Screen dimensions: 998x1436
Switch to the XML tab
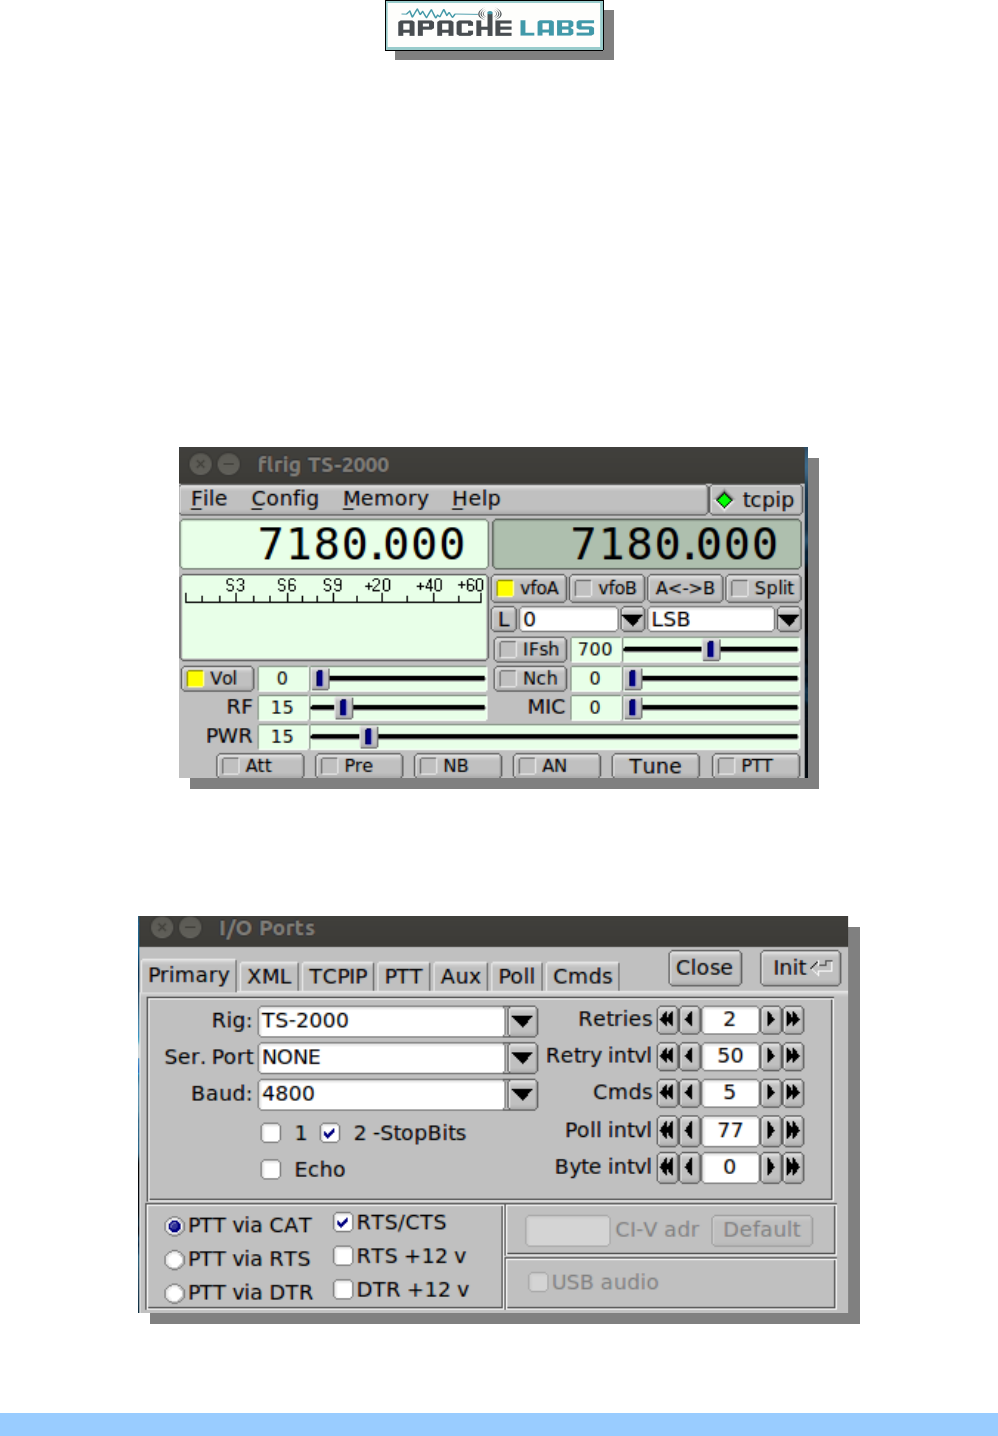tap(269, 977)
